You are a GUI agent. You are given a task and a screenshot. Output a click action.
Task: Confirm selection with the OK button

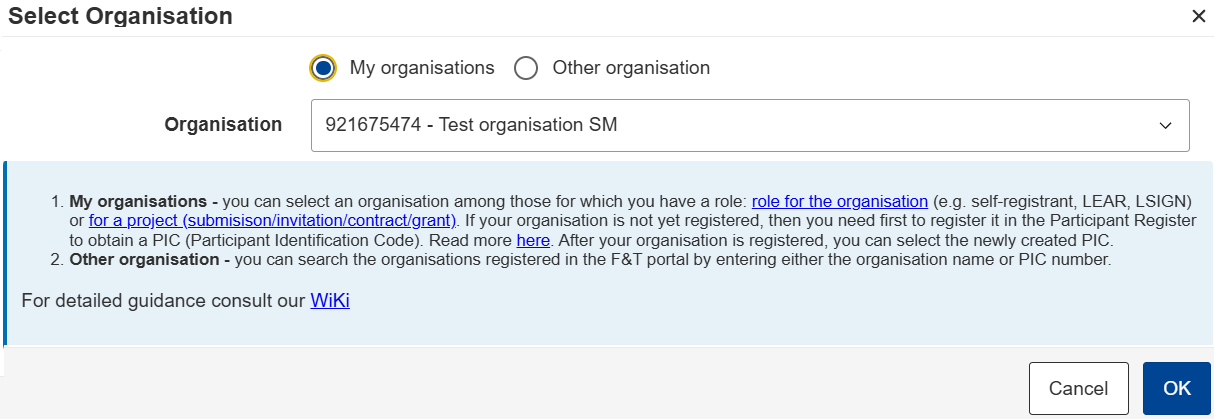pyautogui.click(x=1177, y=388)
